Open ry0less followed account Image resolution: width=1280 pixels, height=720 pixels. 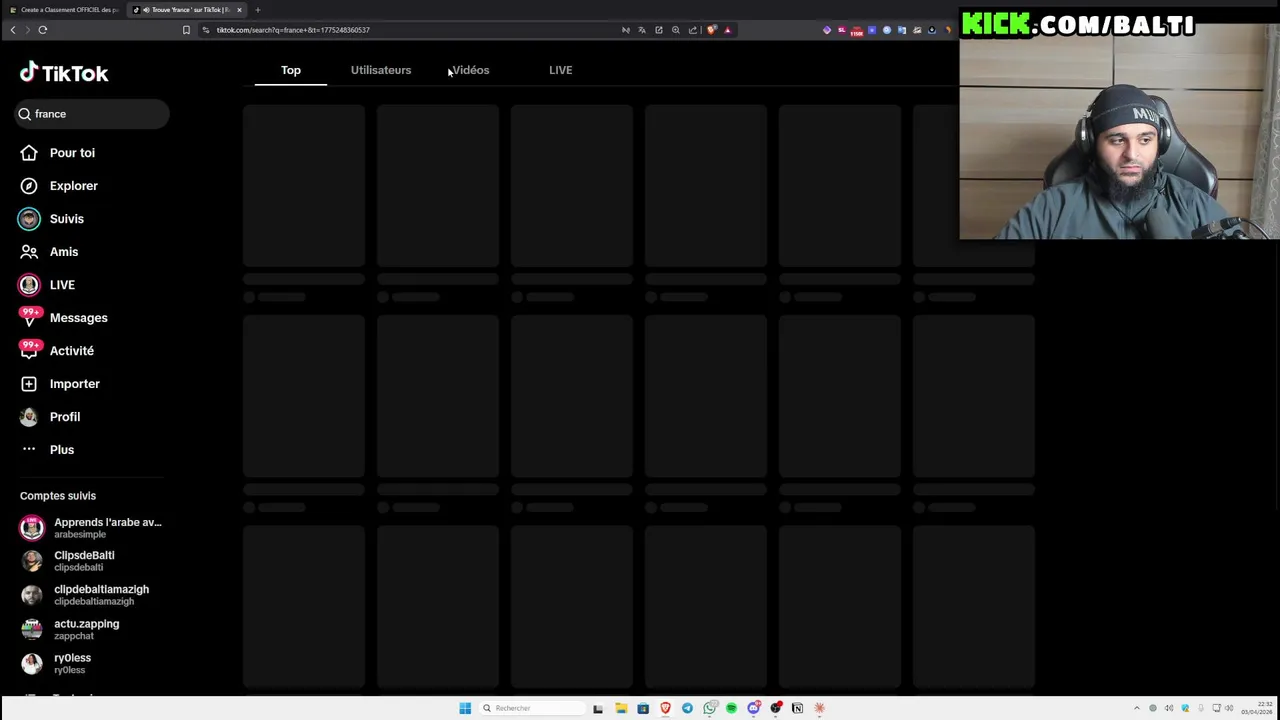click(56, 663)
